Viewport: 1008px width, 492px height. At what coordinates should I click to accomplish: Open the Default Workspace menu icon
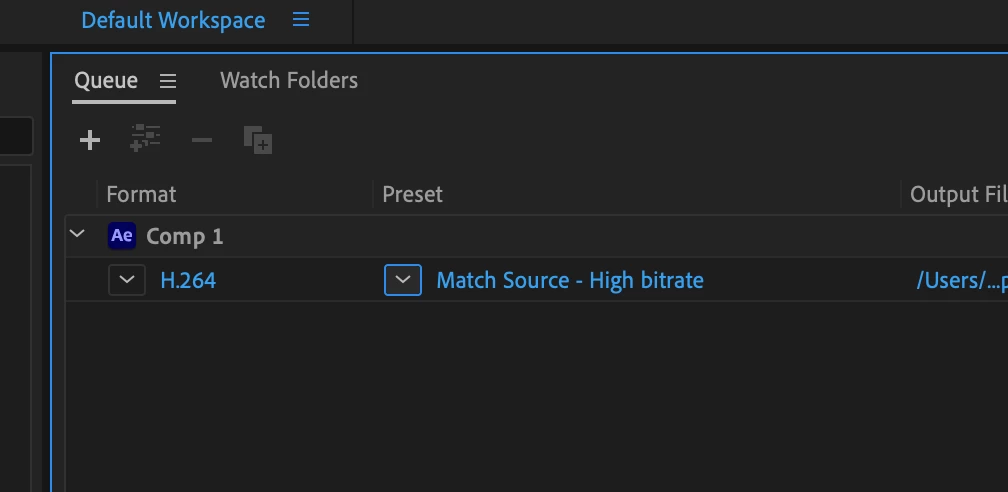coord(301,19)
